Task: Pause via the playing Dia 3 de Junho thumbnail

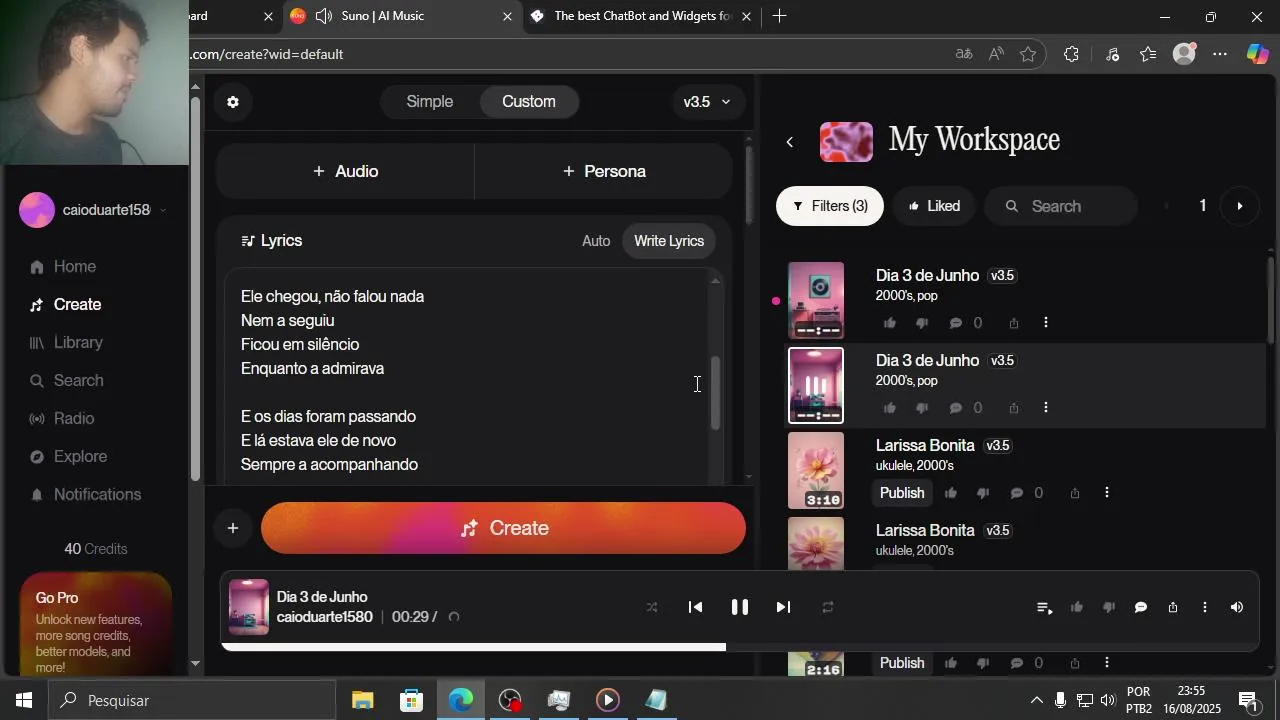Action: point(816,385)
